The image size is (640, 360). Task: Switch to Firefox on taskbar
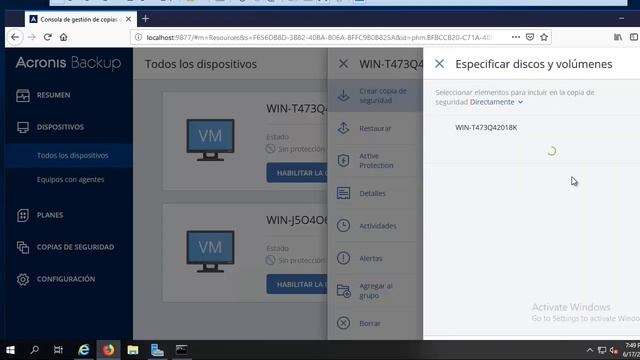[108, 350]
